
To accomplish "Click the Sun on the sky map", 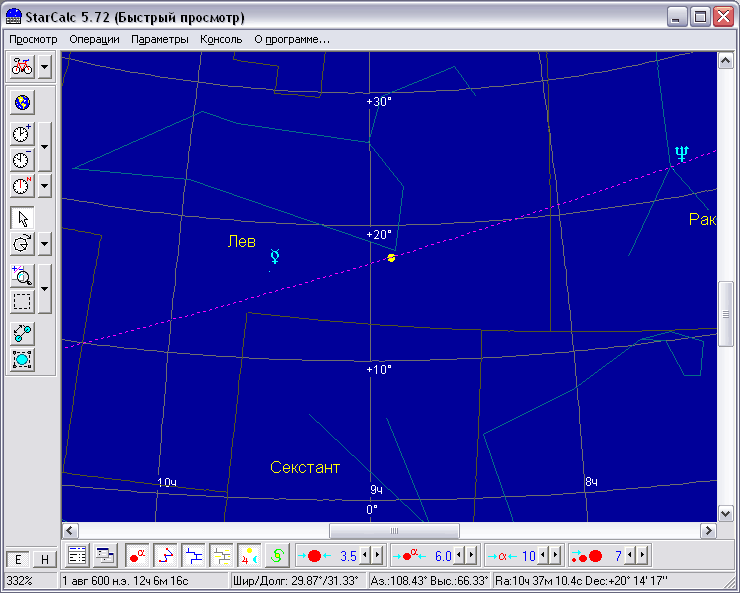I will tap(391, 258).
